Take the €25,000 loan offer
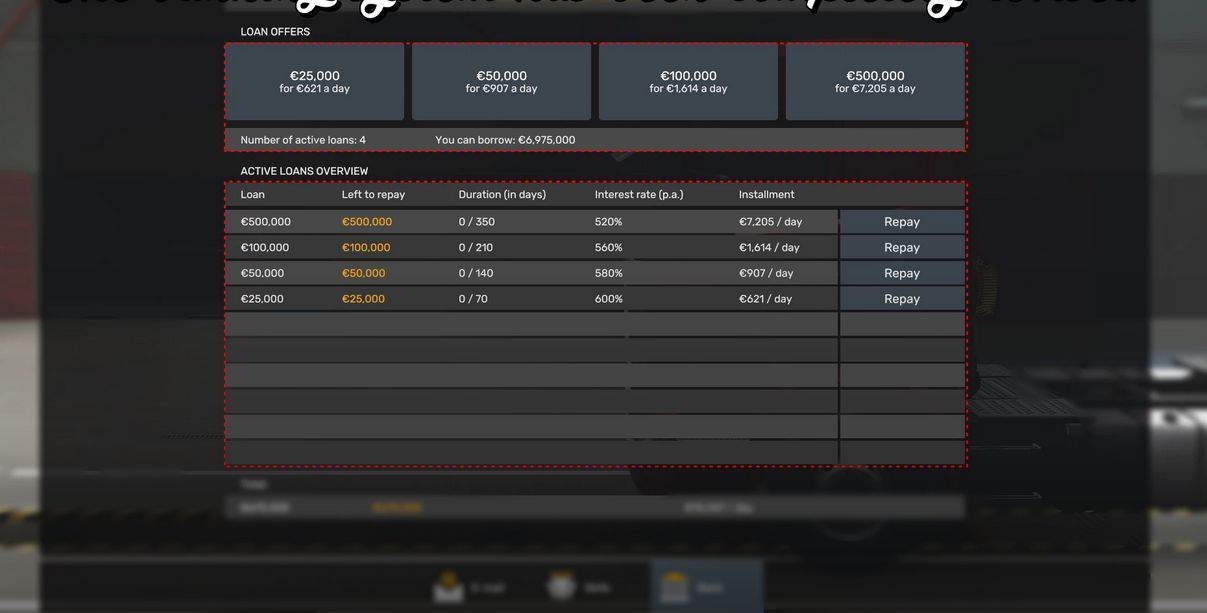This screenshot has width=1207, height=613. tap(314, 82)
